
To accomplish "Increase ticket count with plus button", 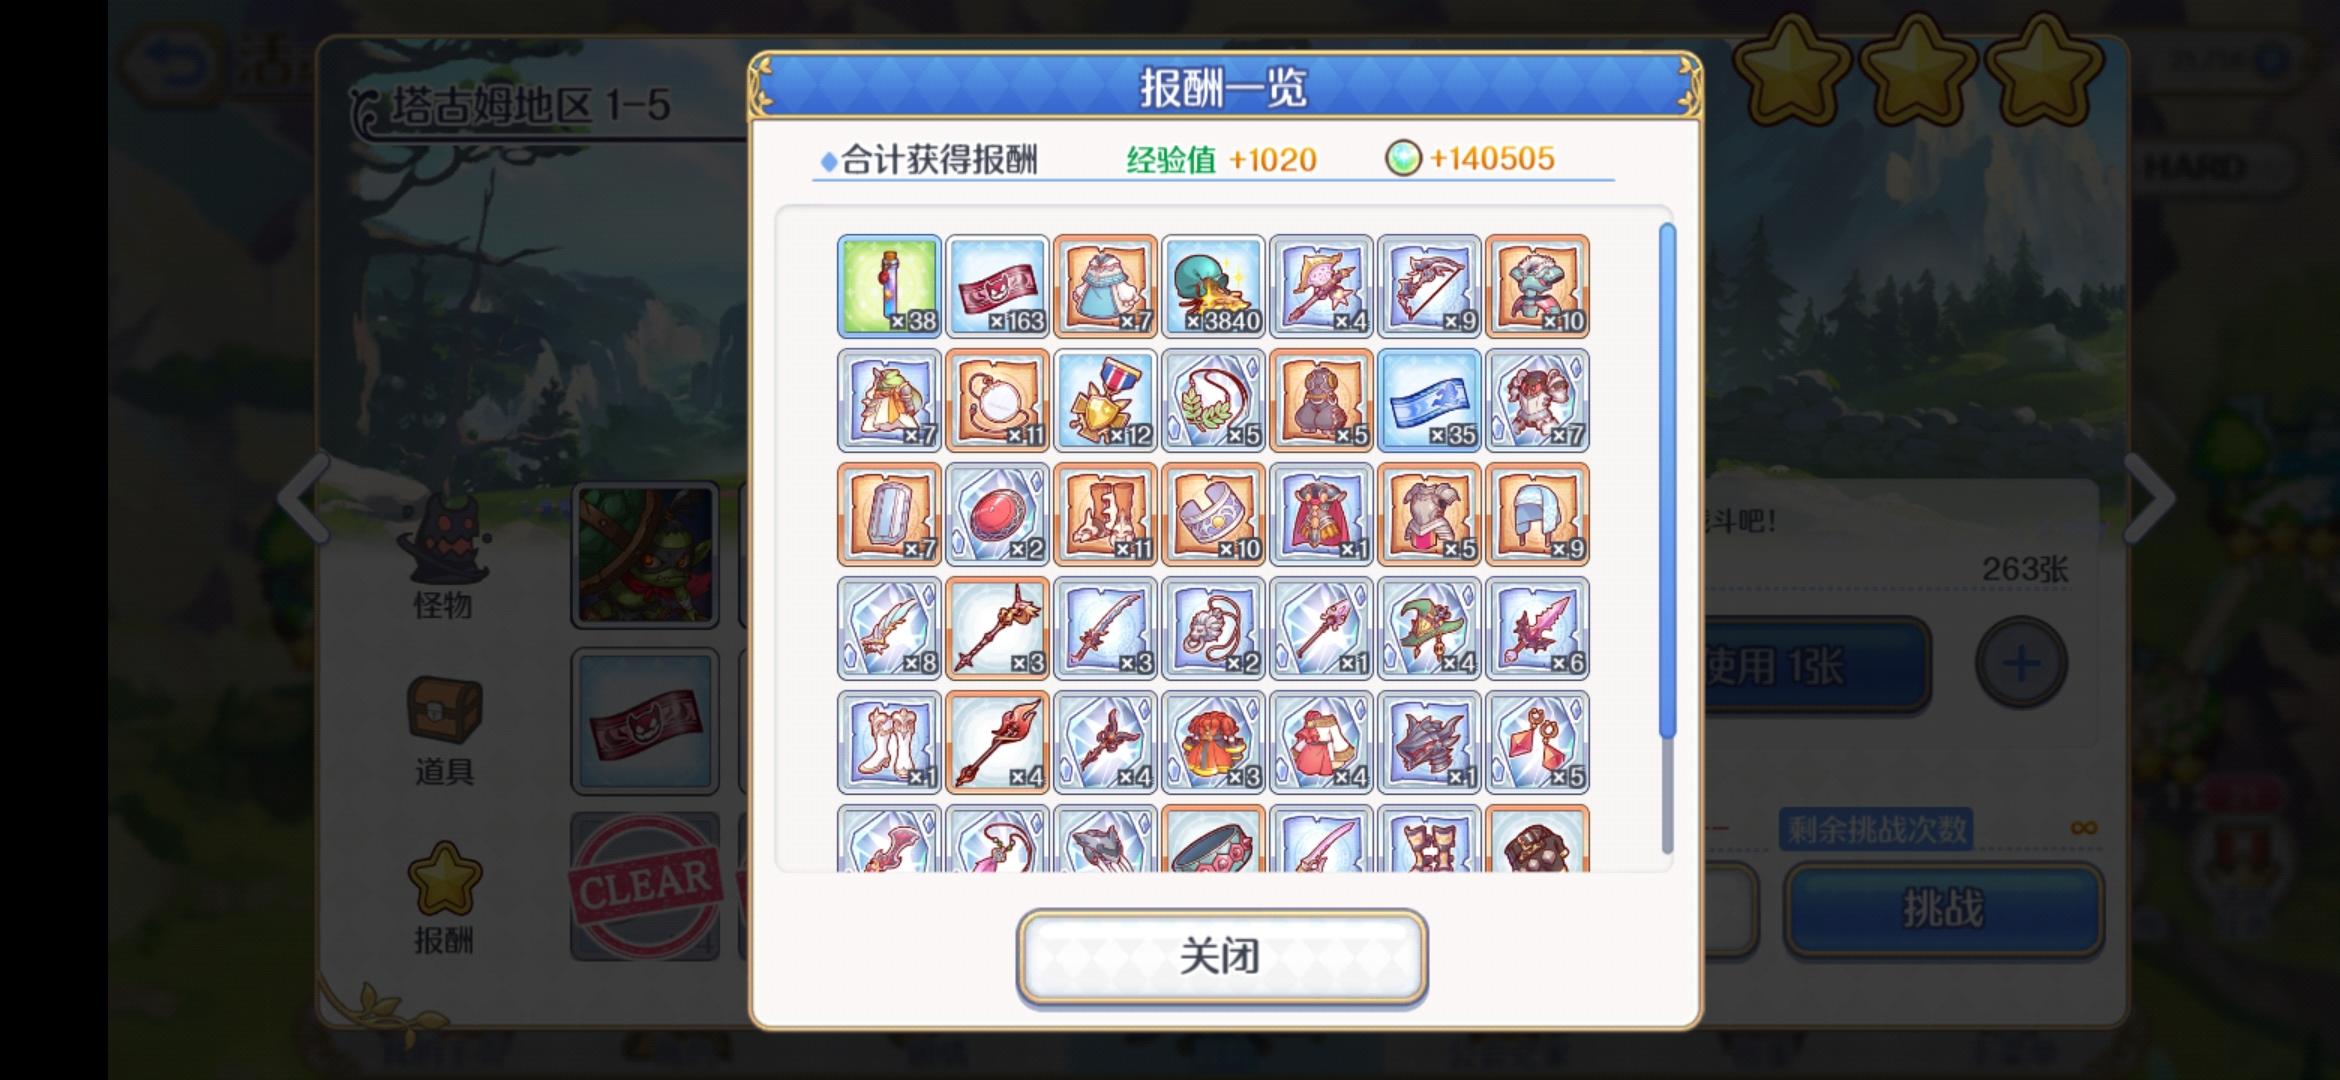I will click(2021, 663).
